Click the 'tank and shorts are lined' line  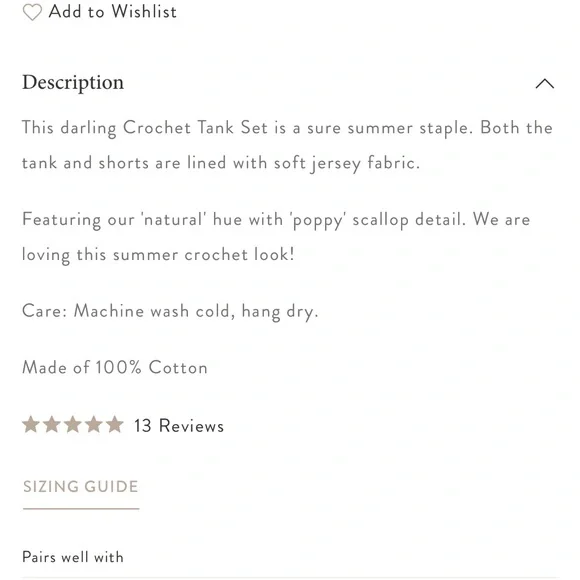click(x=221, y=163)
